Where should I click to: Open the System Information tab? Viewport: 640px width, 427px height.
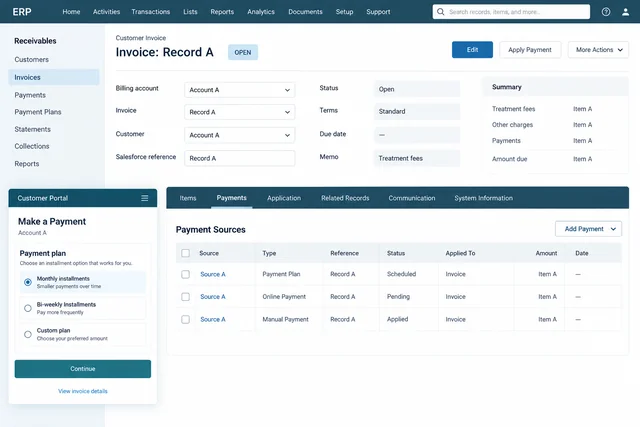484,198
